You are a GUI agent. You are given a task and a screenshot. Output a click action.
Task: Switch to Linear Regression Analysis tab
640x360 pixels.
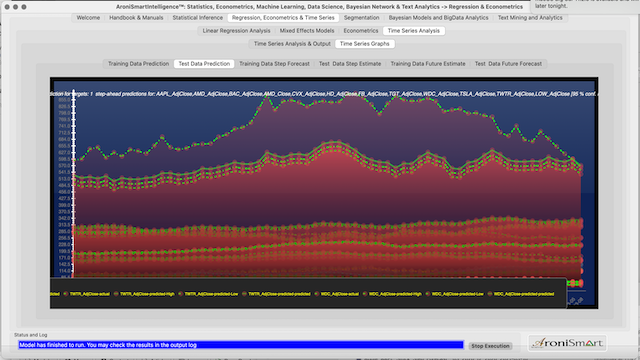pos(236,31)
